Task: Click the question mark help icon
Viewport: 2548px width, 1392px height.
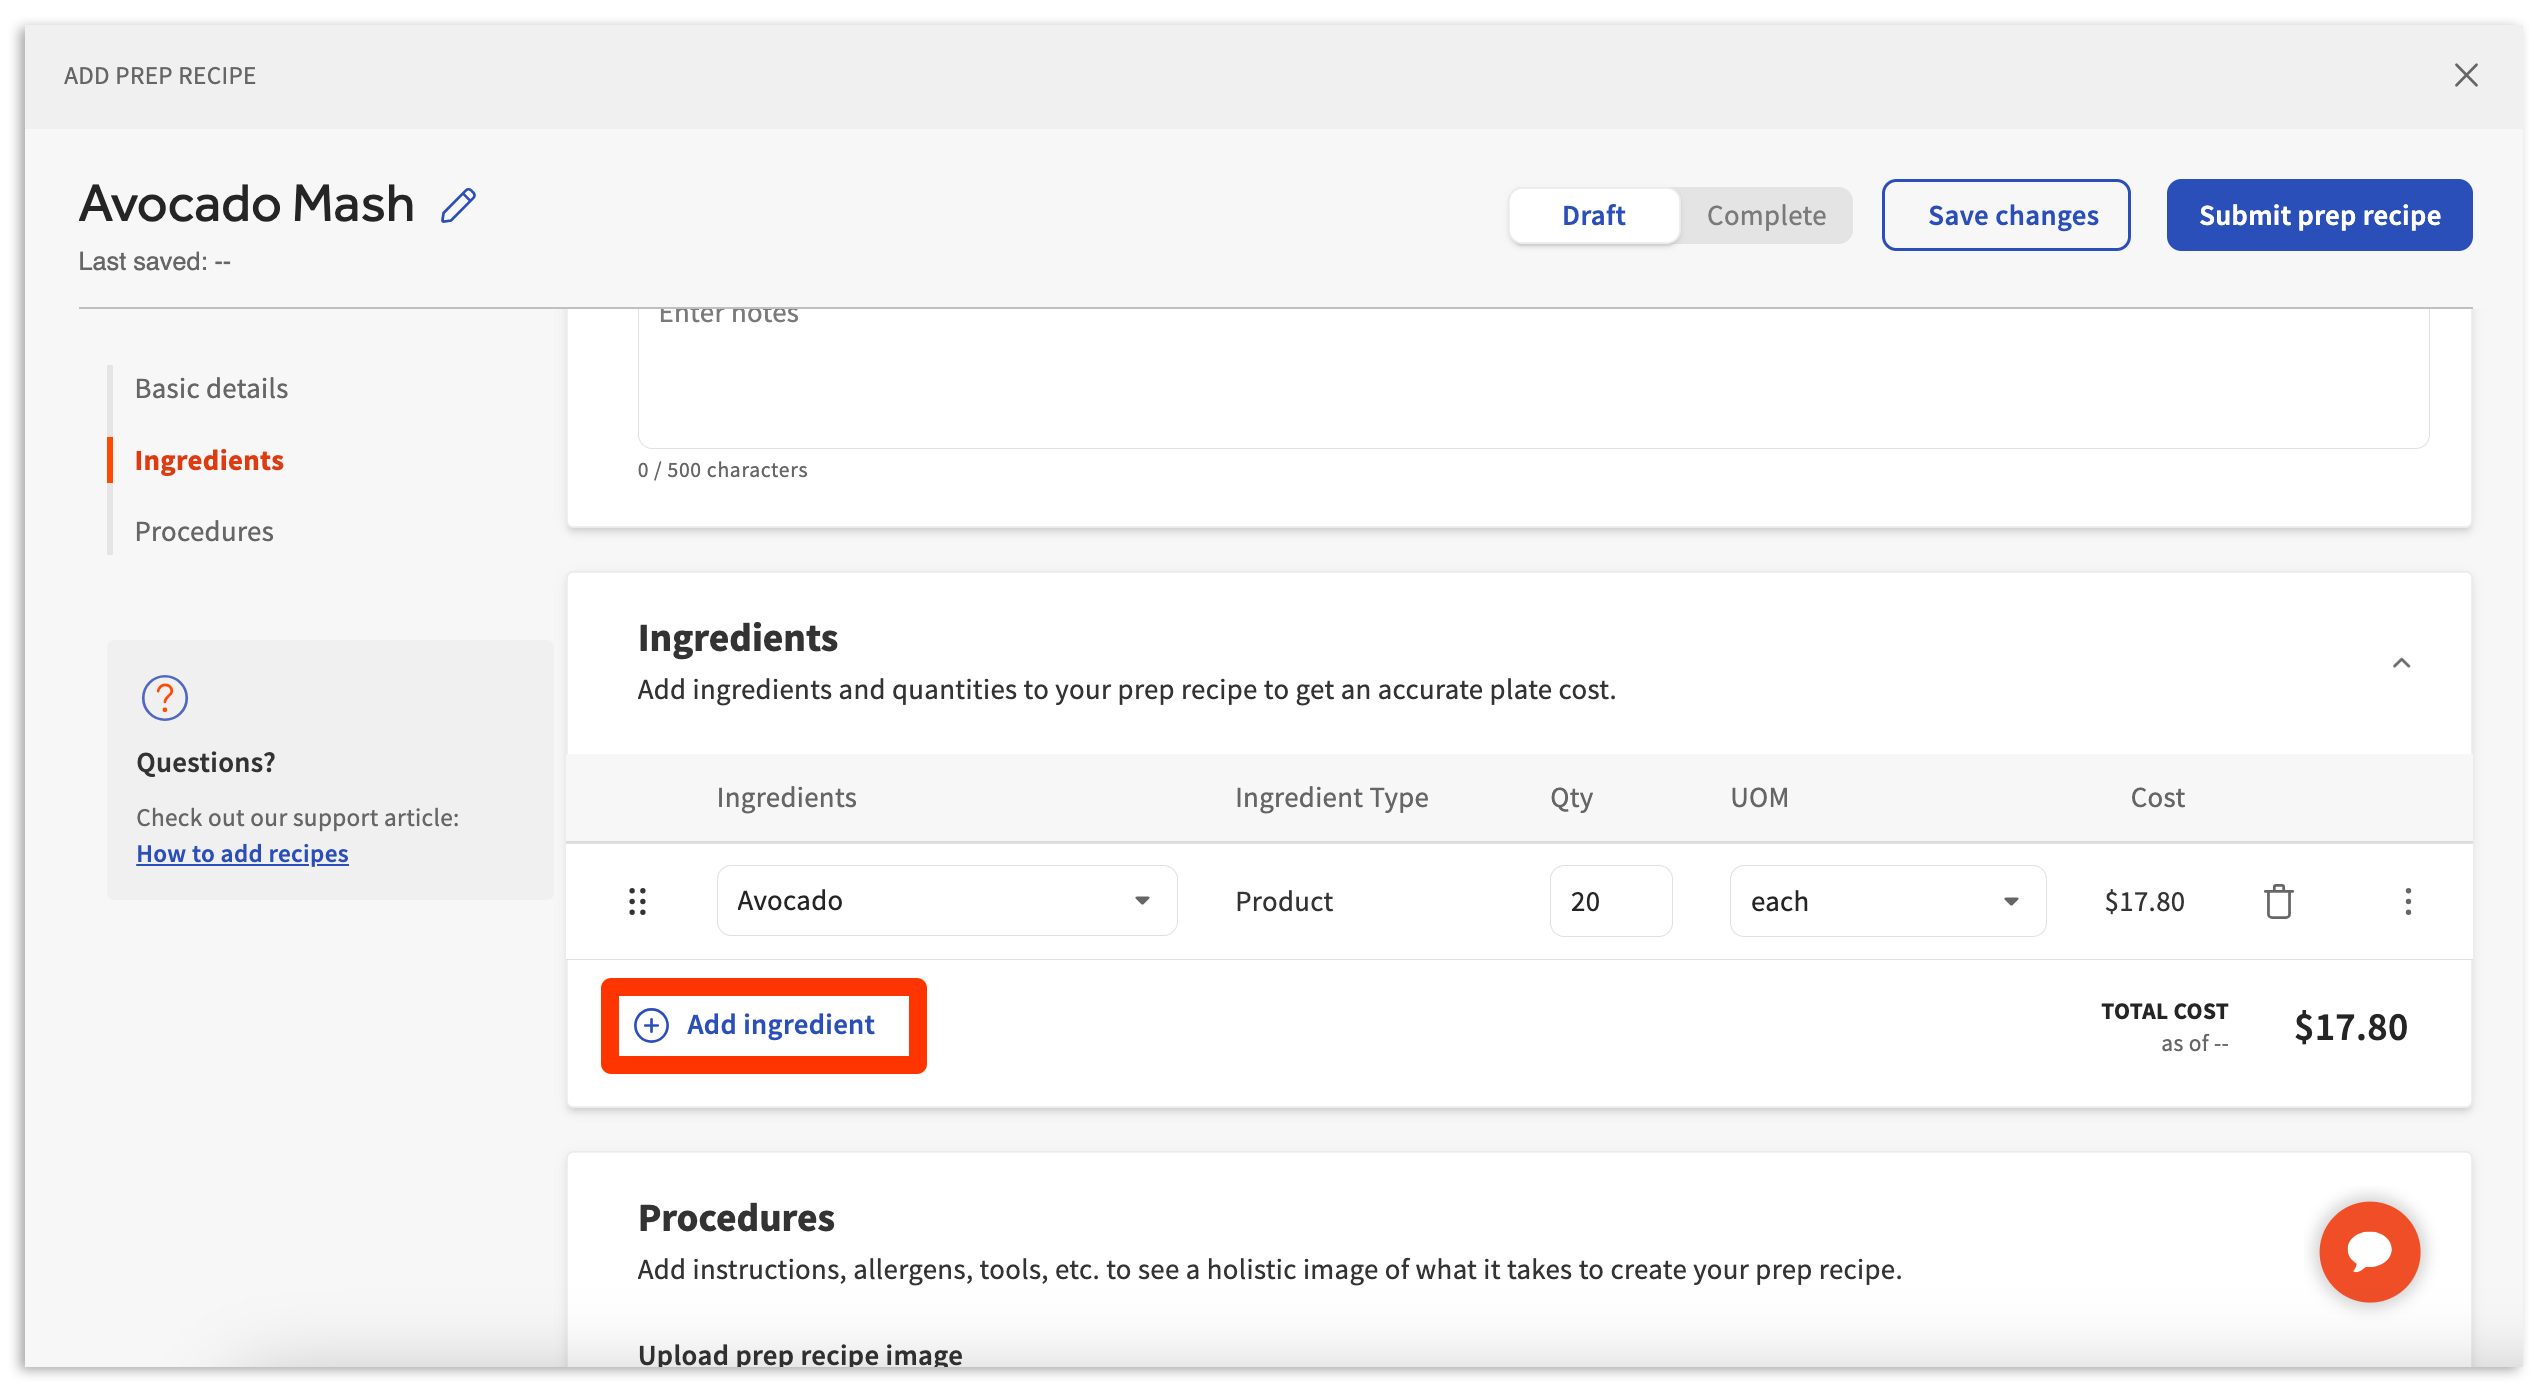Action: 164,697
